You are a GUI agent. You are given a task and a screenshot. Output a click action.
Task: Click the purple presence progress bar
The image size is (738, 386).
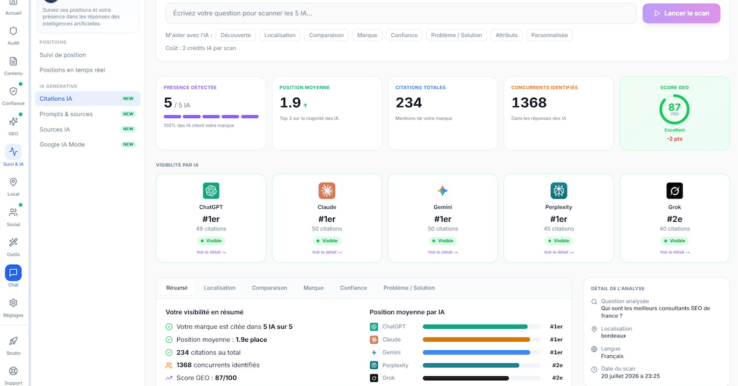pos(211,116)
